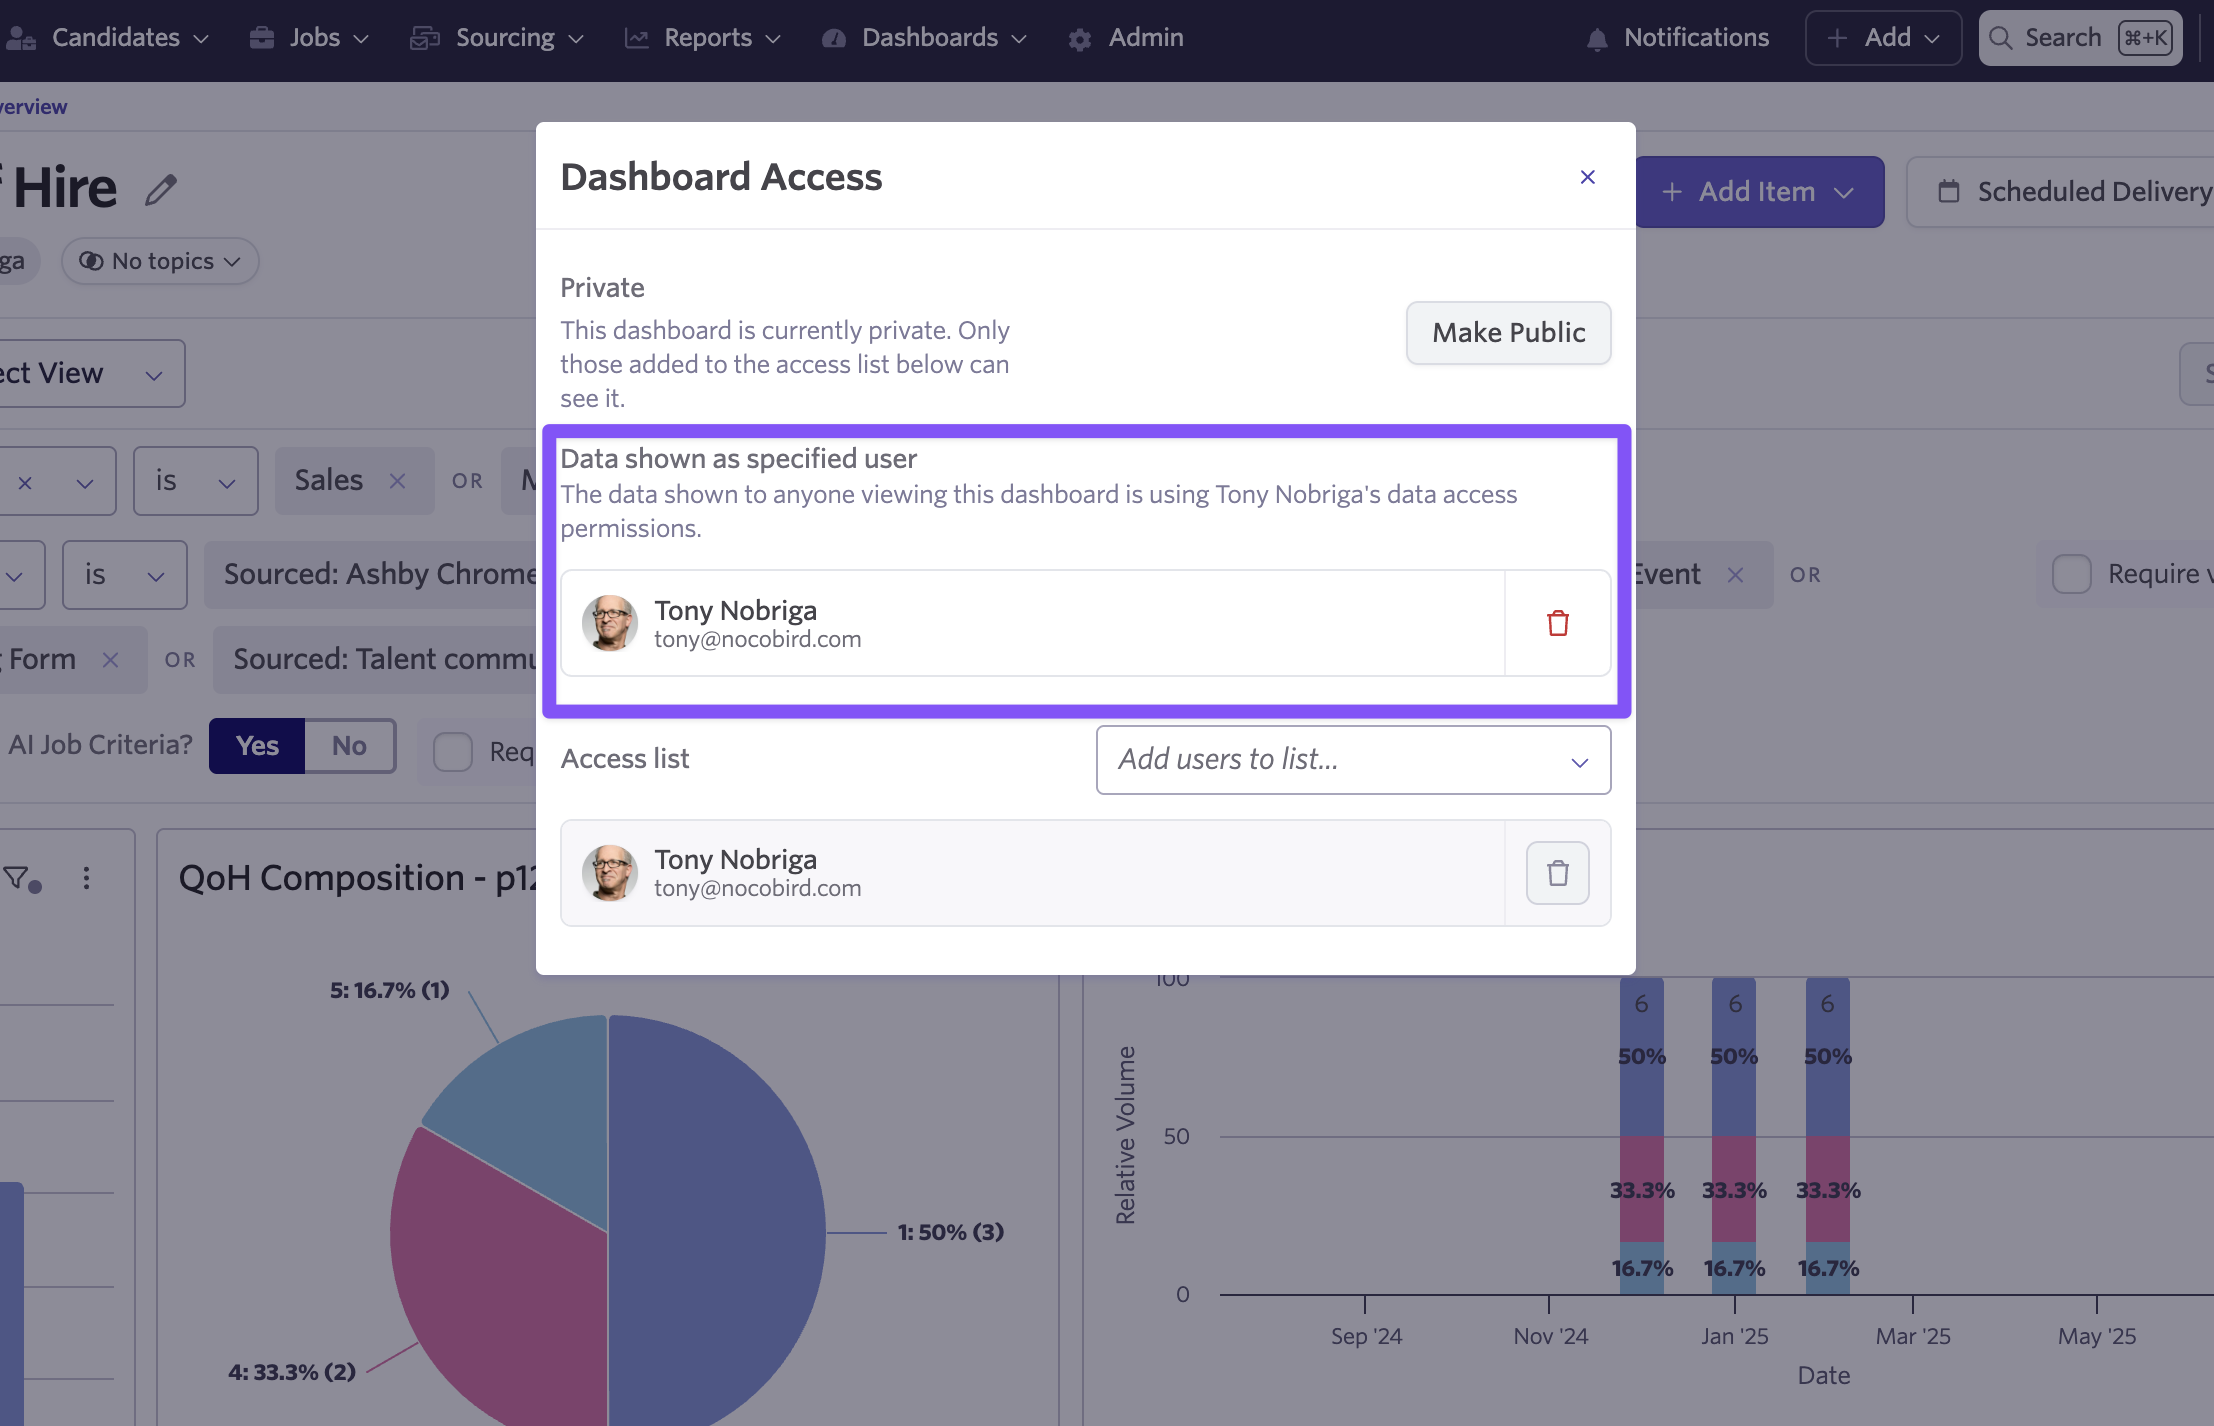Expand the Select View dropdown
Viewport: 2214px width, 1426px height.
coord(92,374)
